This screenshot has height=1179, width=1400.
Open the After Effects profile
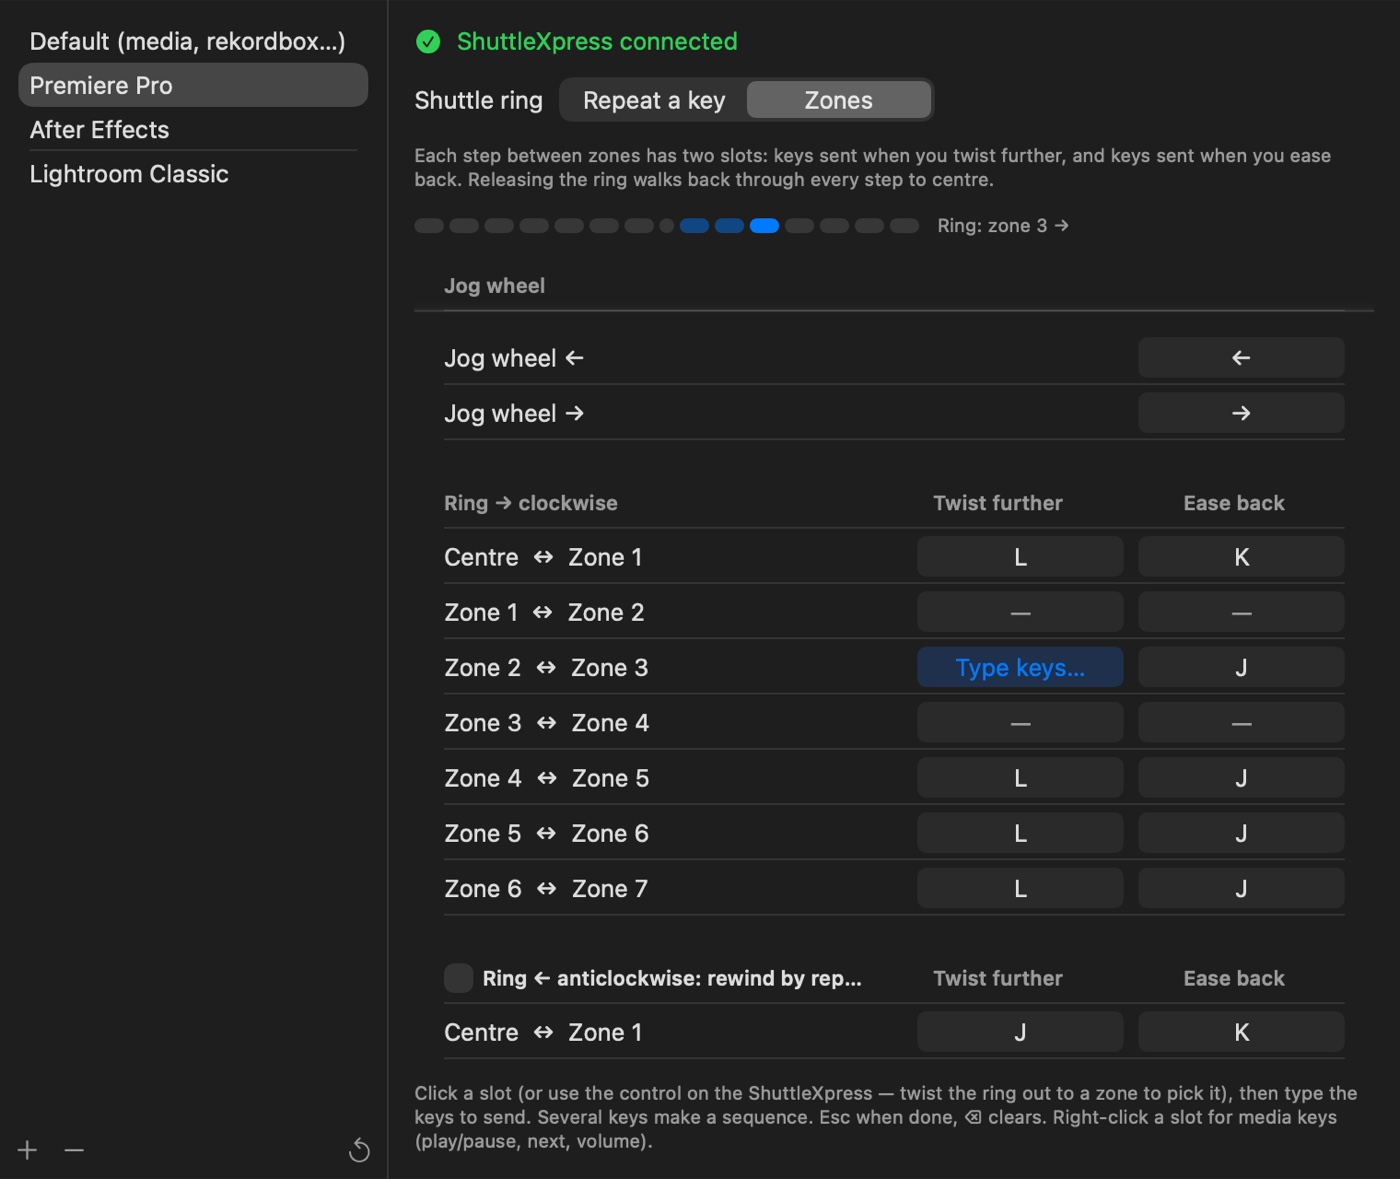tap(193, 129)
